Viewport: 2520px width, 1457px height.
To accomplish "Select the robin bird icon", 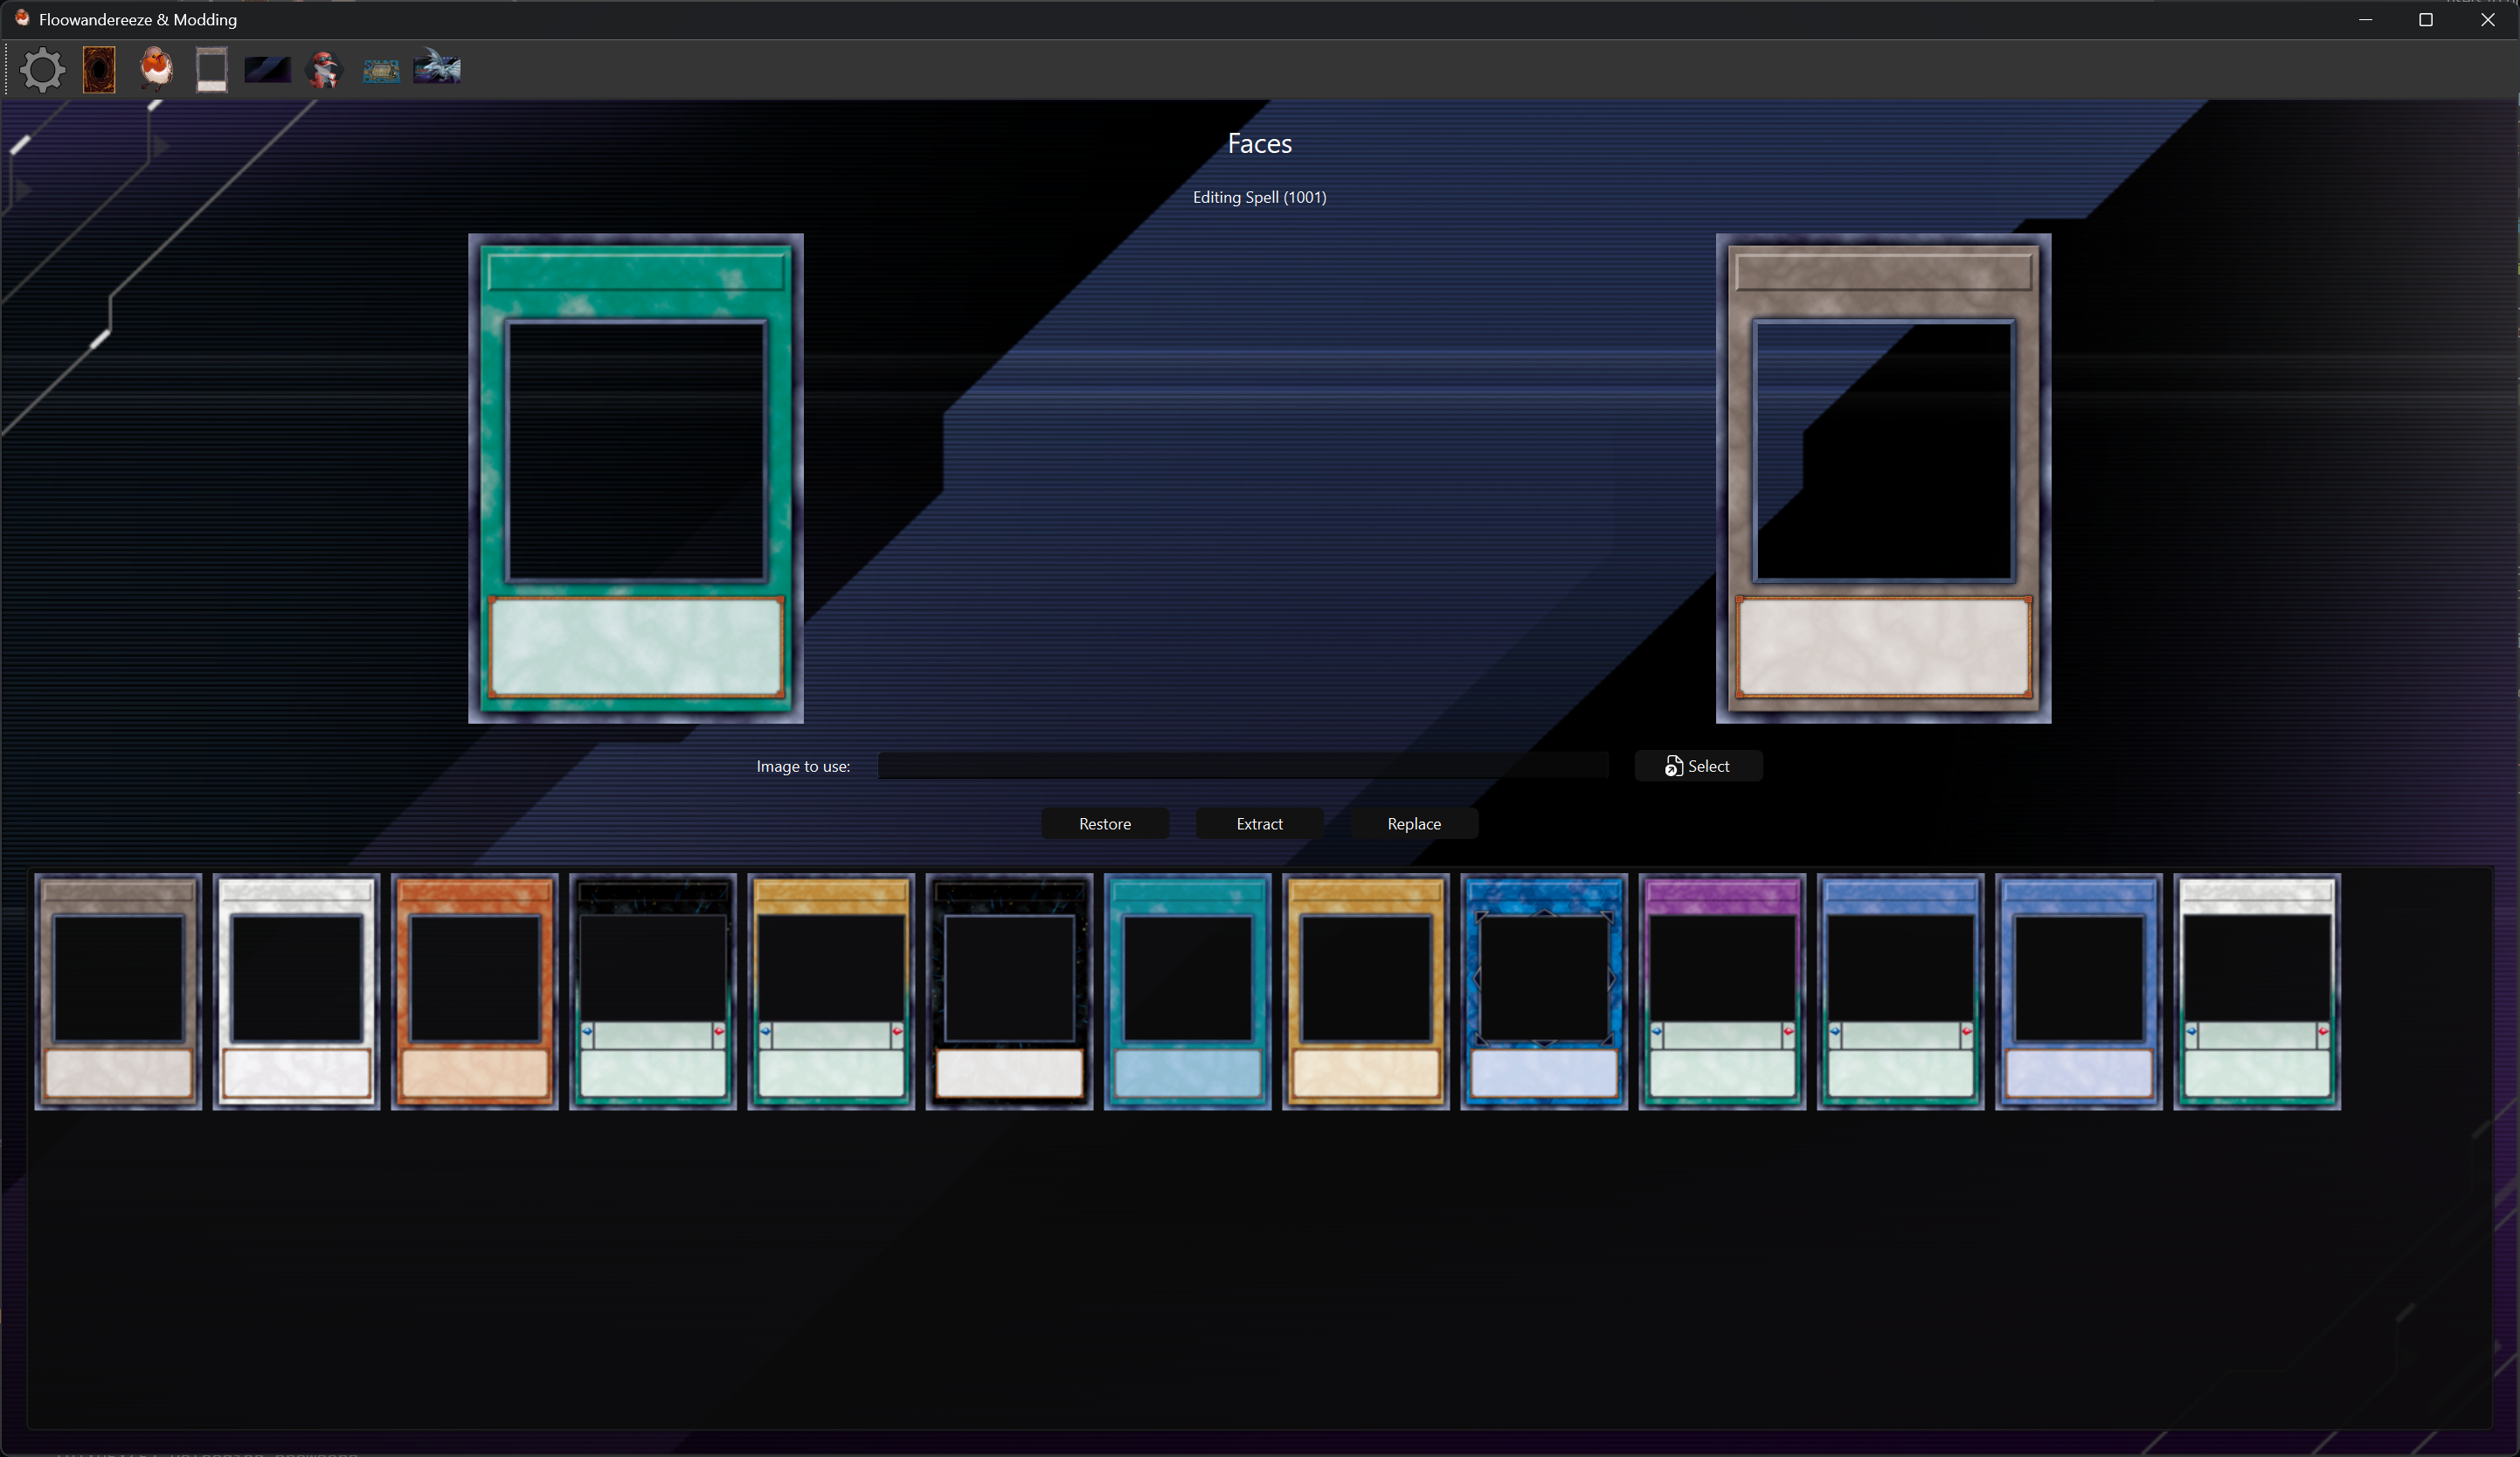I will pos(156,70).
